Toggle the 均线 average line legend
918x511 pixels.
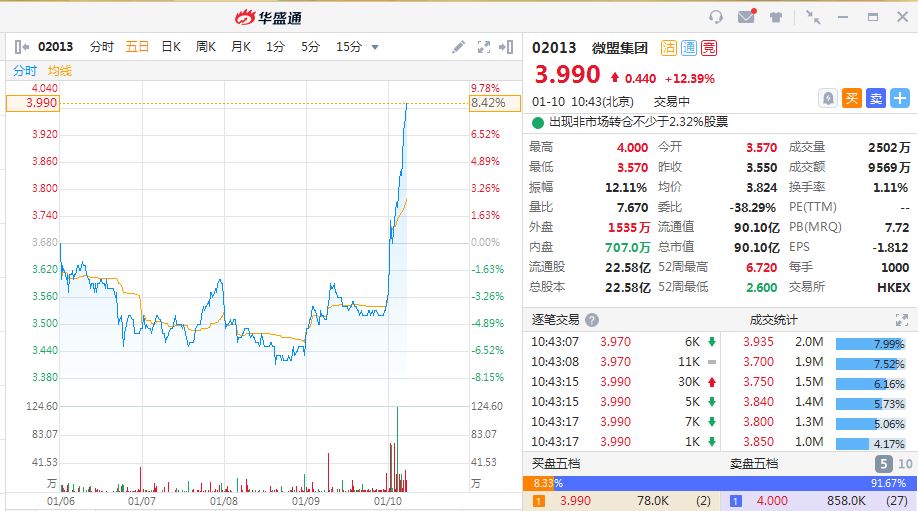60,71
